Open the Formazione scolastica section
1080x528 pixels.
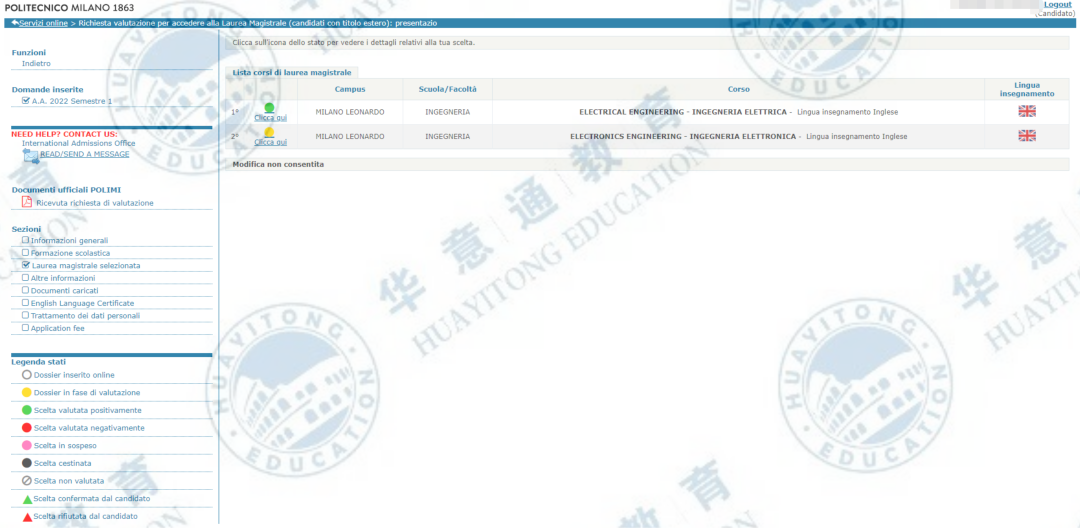click(70, 253)
